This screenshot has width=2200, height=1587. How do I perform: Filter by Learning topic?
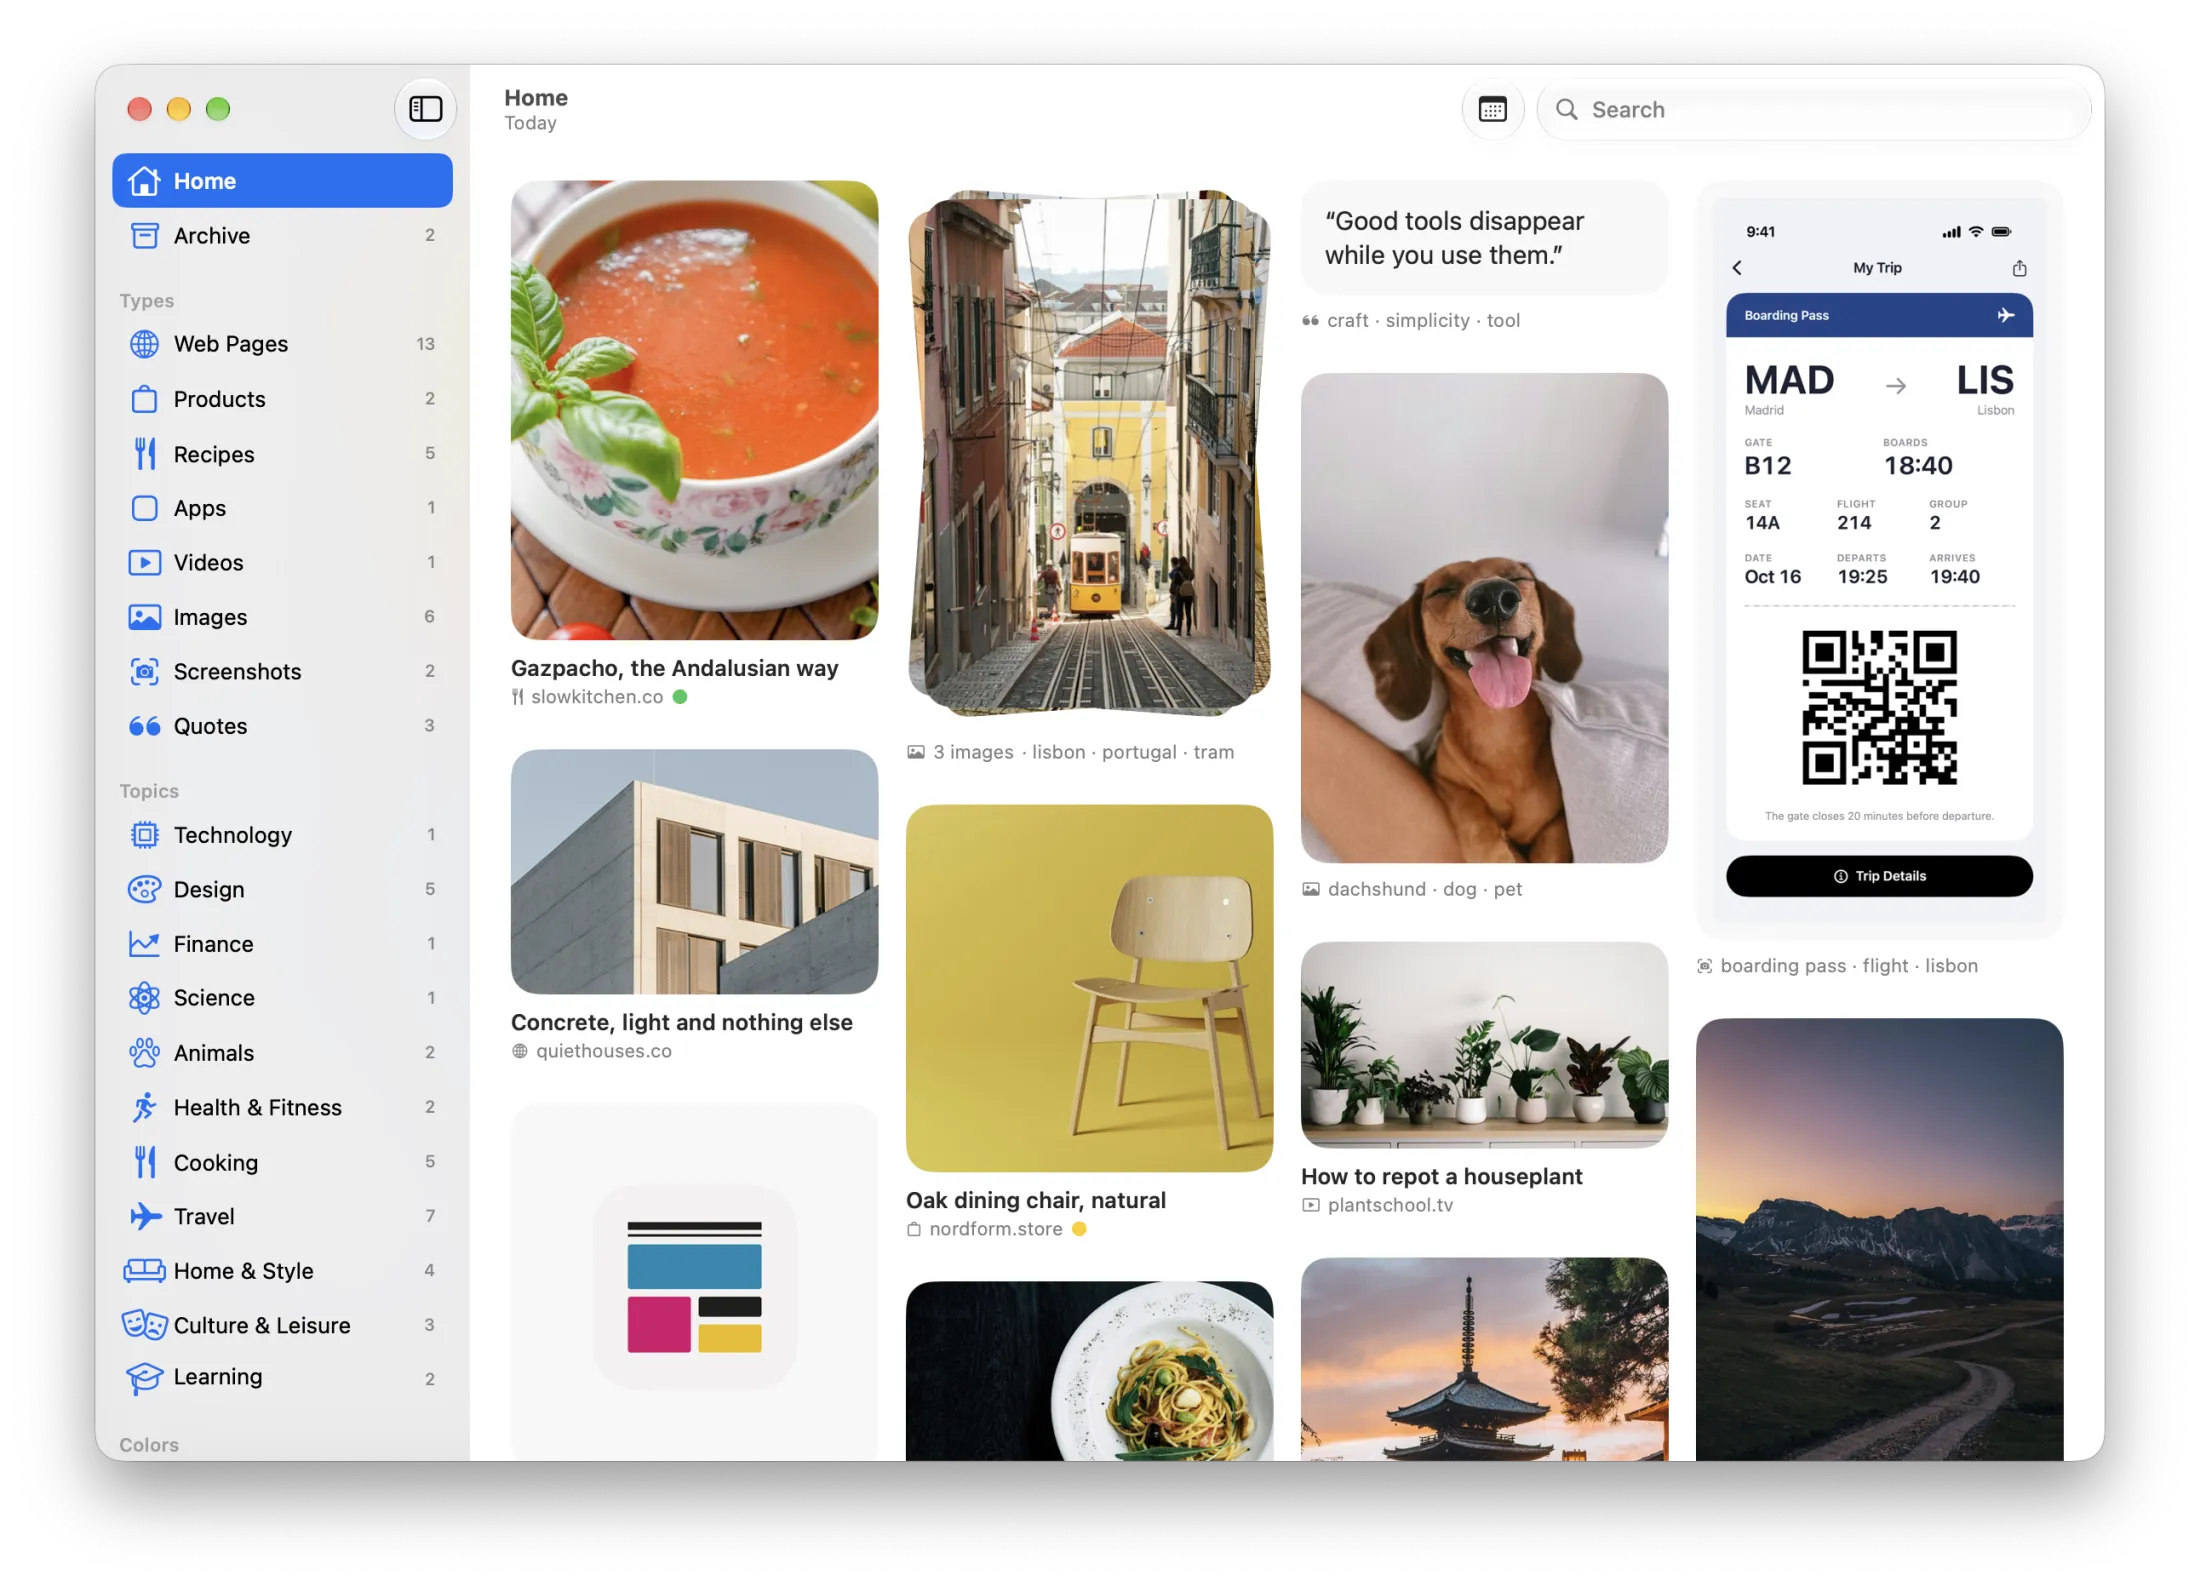point(282,1377)
